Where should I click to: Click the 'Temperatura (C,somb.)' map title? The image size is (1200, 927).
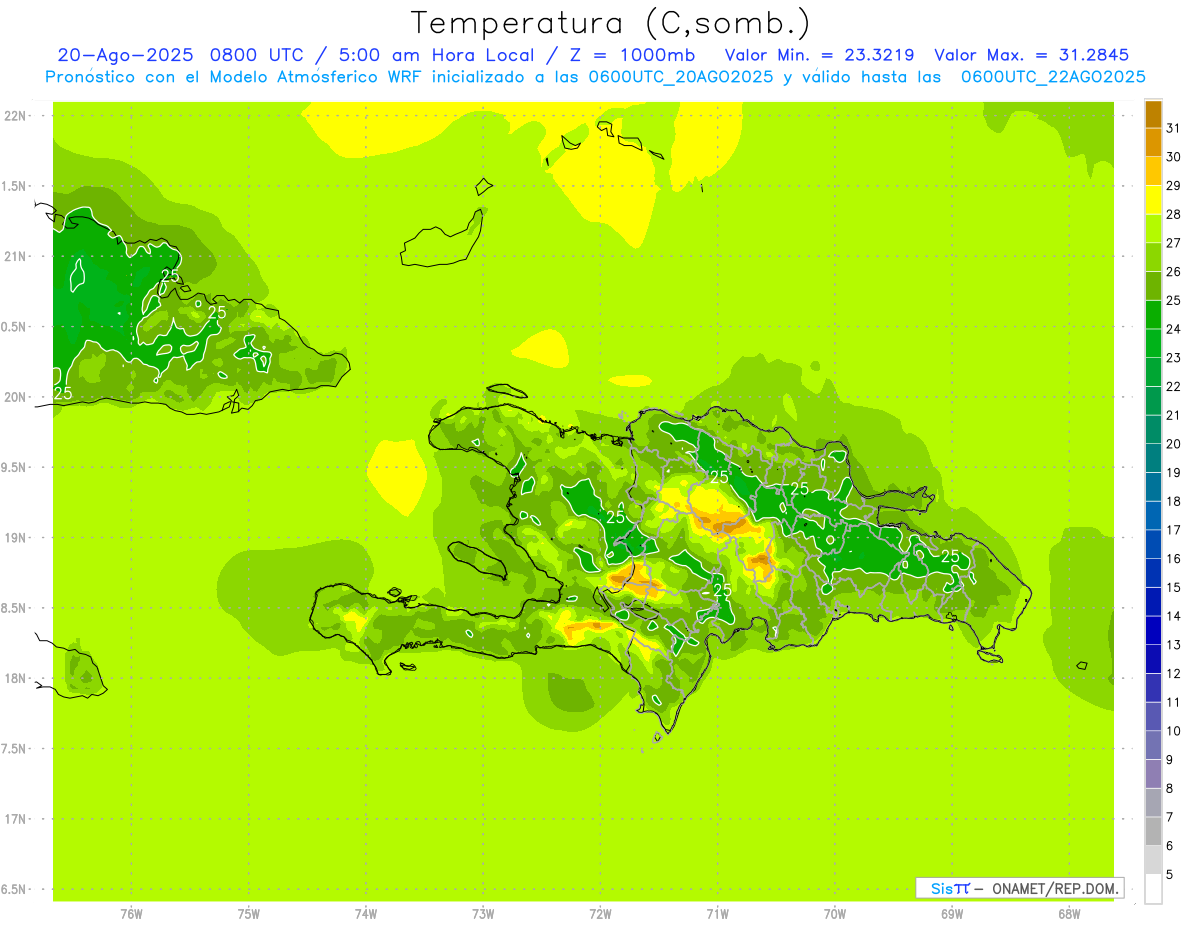(x=611, y=23)
